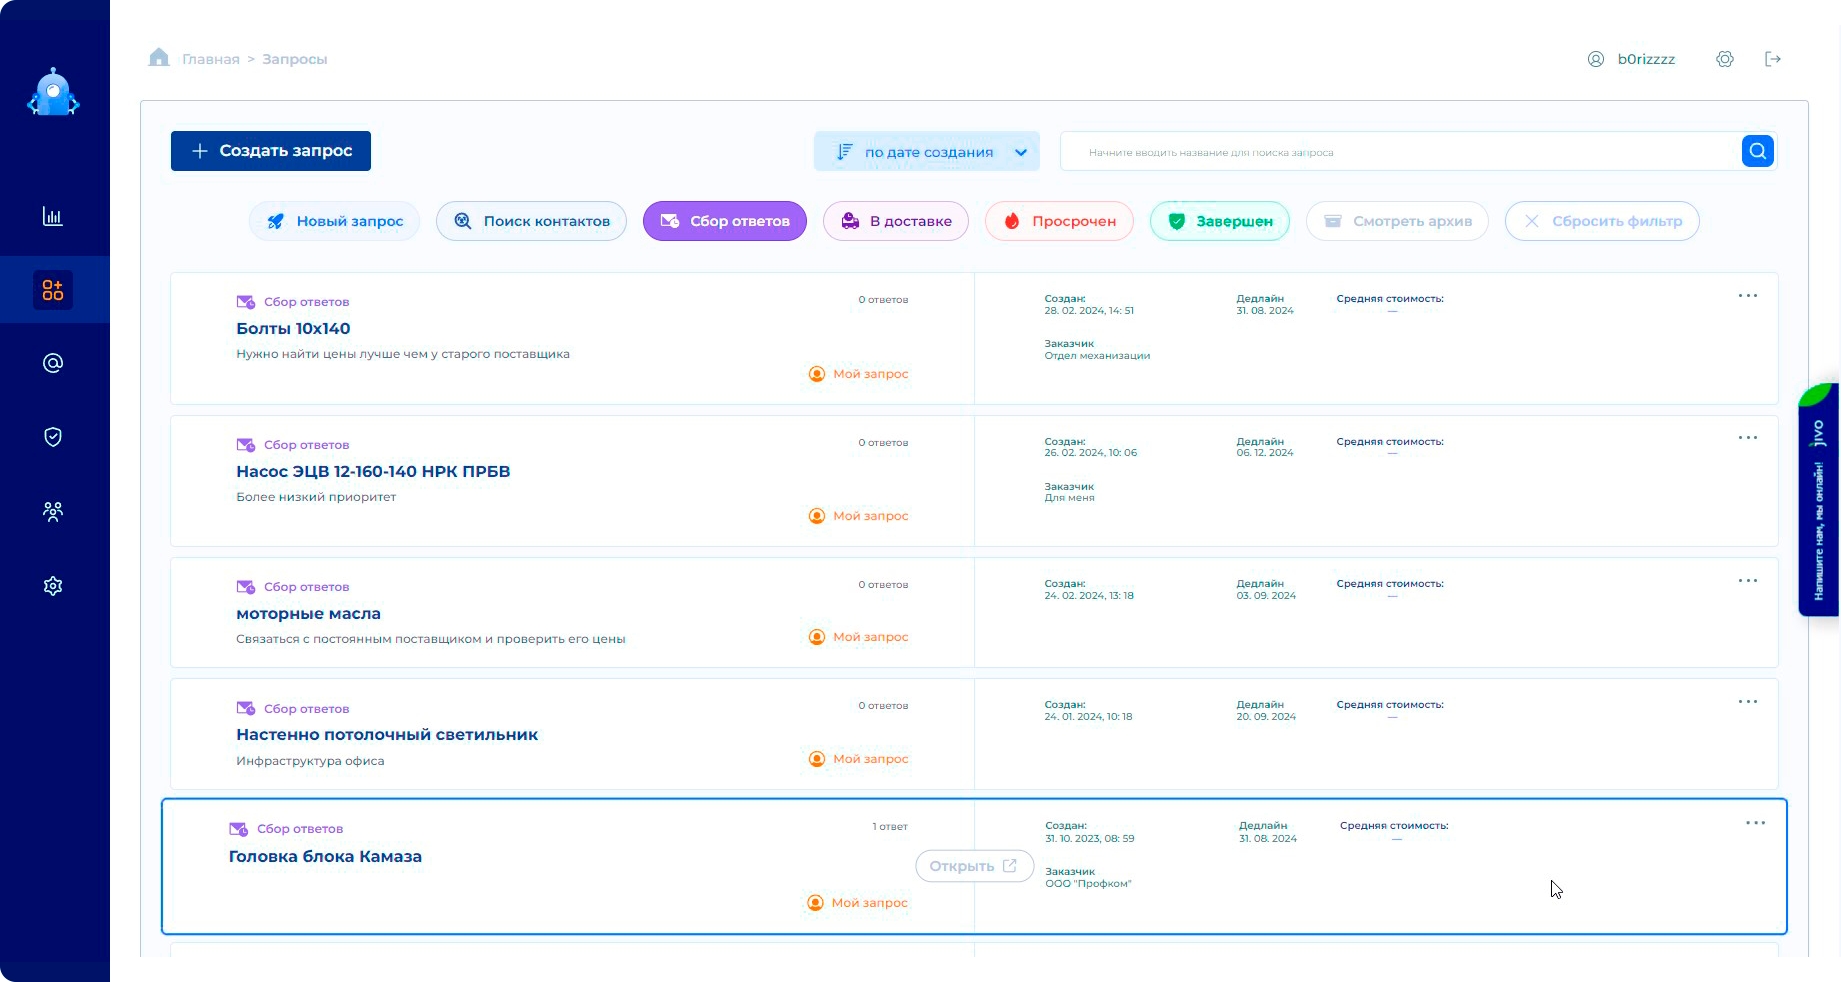Open three-dot menu for 'моторные масла'
The image size is (1841, 982).
click(x=1747, y=581)
